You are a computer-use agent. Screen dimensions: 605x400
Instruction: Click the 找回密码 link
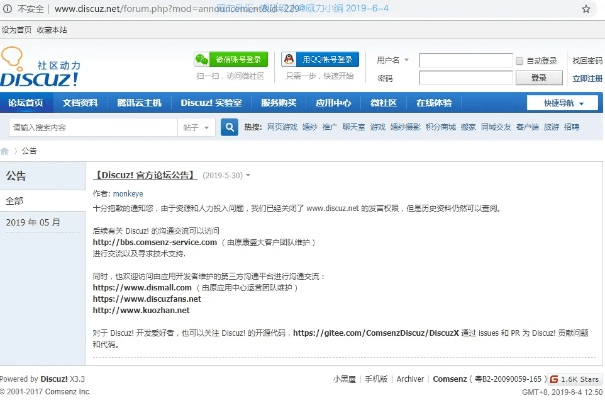coord(587,61)
